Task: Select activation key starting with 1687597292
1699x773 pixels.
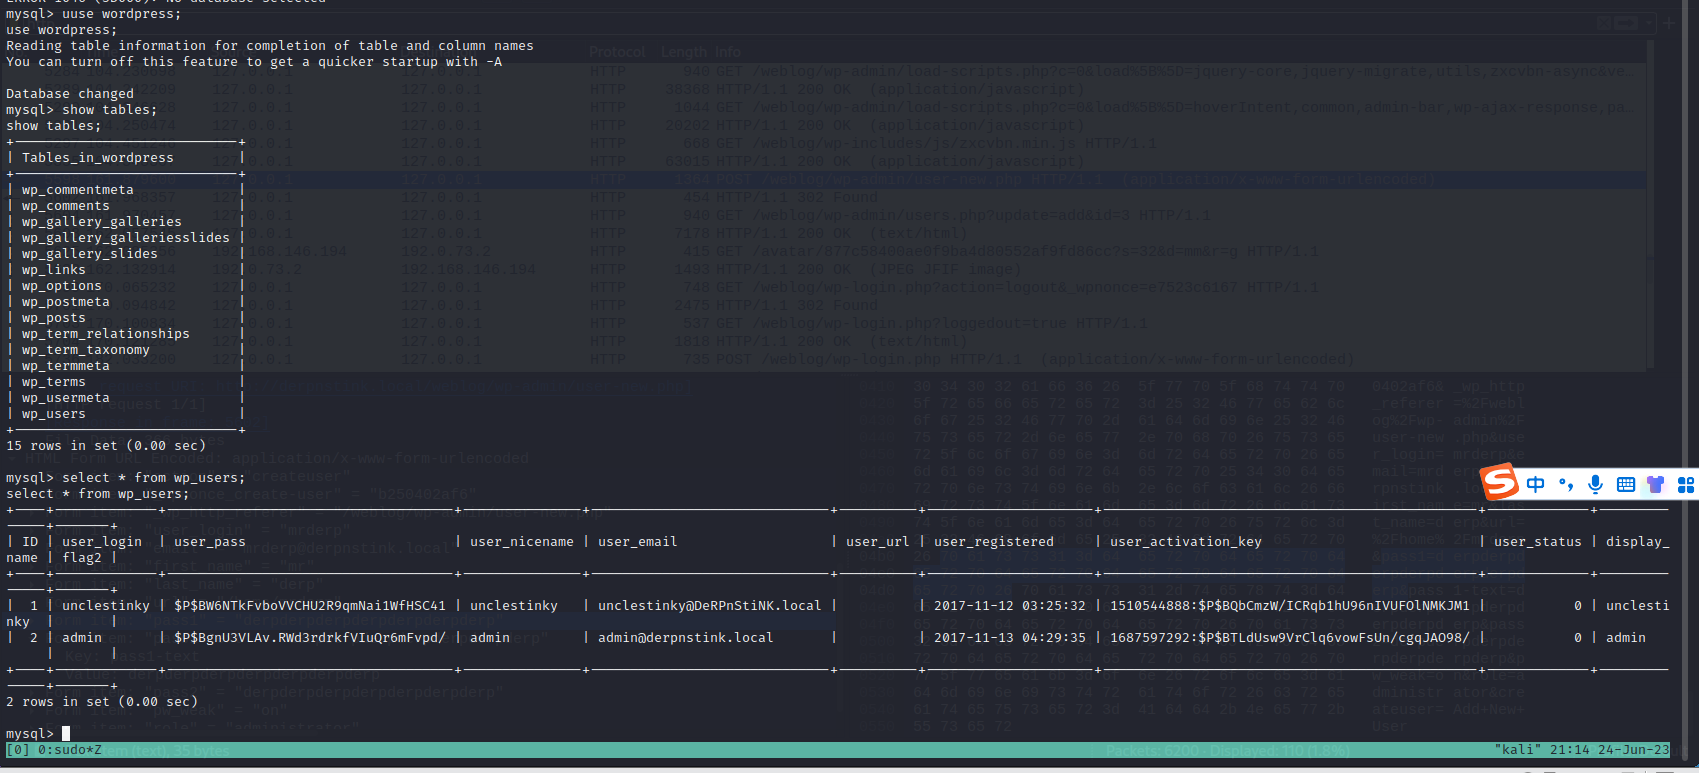Action: coord(1290,638)
